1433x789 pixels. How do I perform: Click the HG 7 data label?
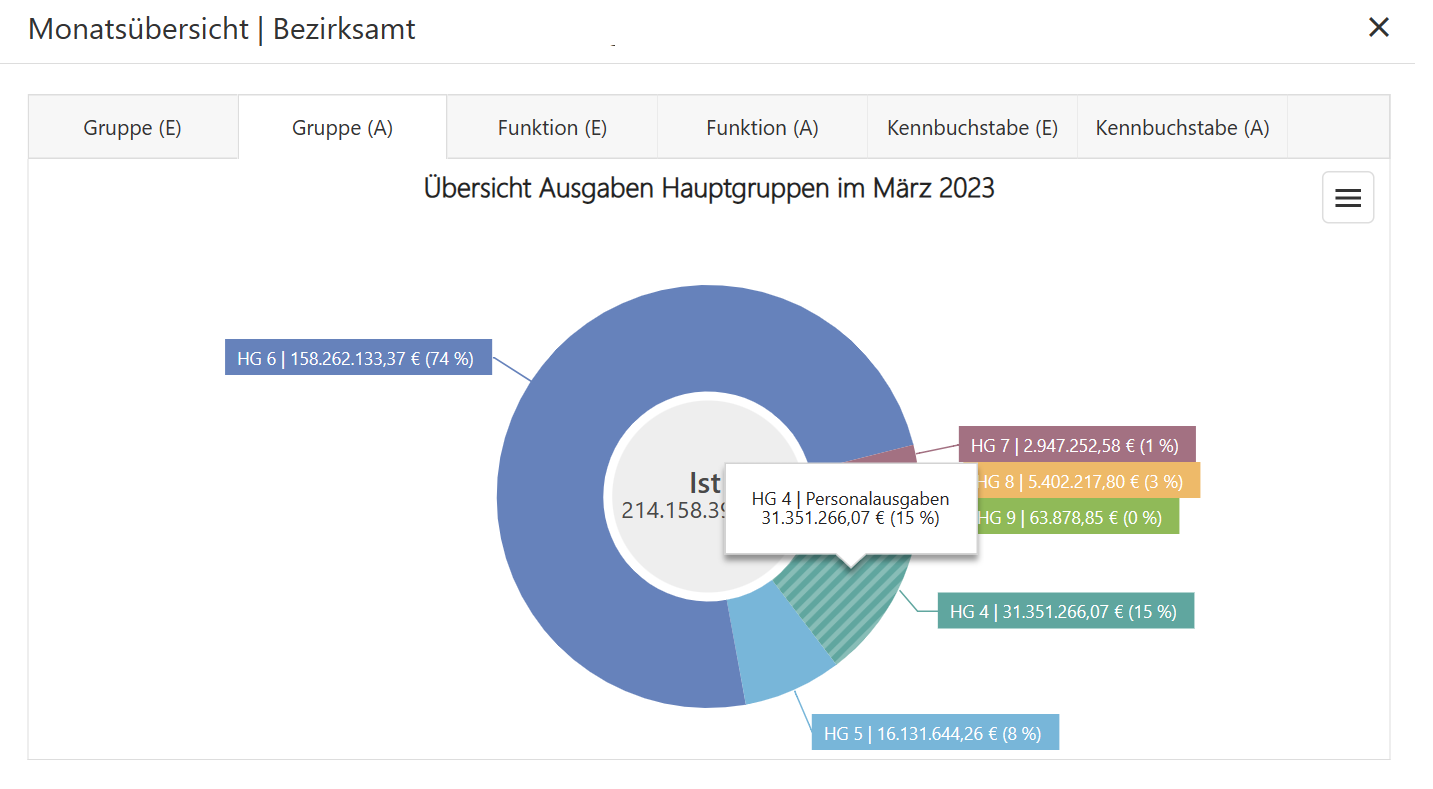click(x=1077, y=445)
